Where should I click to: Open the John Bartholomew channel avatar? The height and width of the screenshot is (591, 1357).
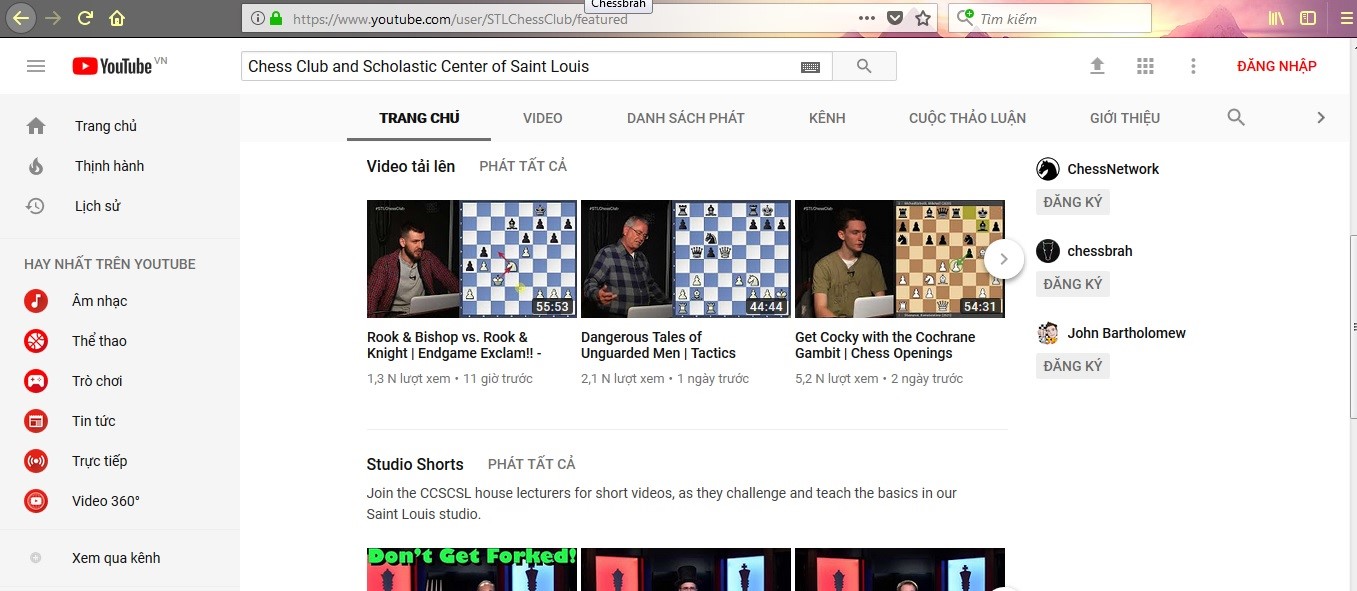coord(1048,333)
